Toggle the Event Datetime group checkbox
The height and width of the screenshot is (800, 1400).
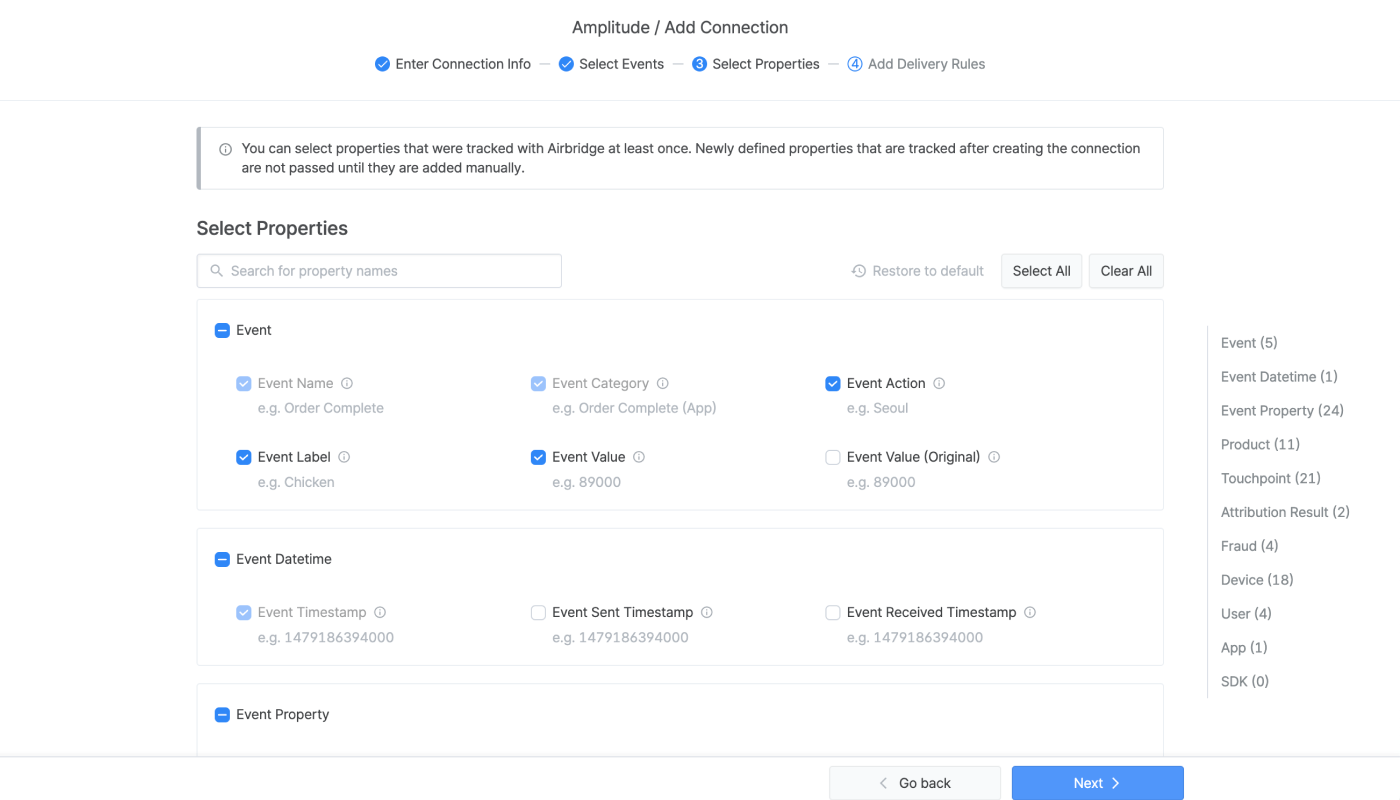pyautogui.click(x=223, y=559)
